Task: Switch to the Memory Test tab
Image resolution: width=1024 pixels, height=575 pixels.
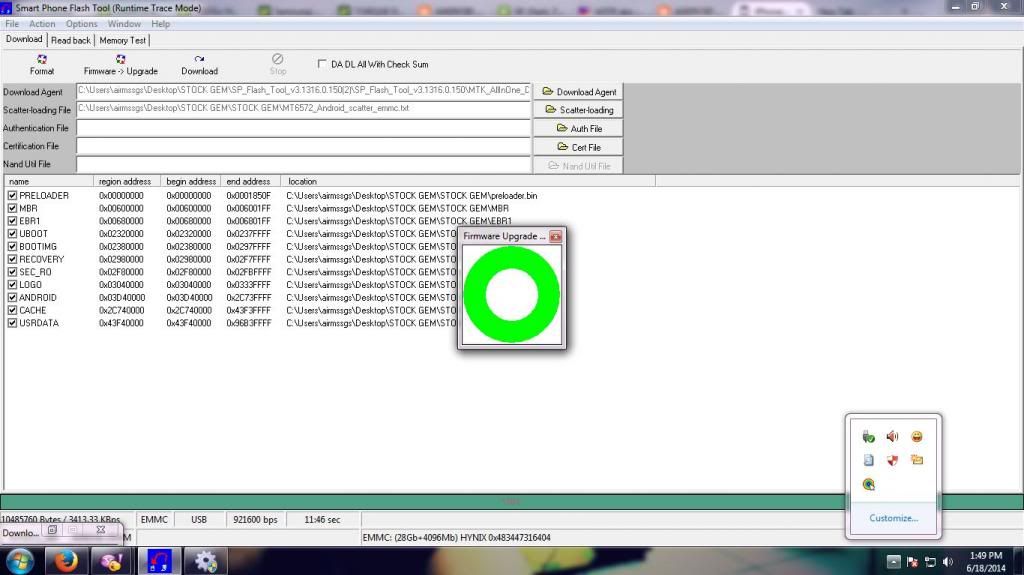Action: [123, 40]
